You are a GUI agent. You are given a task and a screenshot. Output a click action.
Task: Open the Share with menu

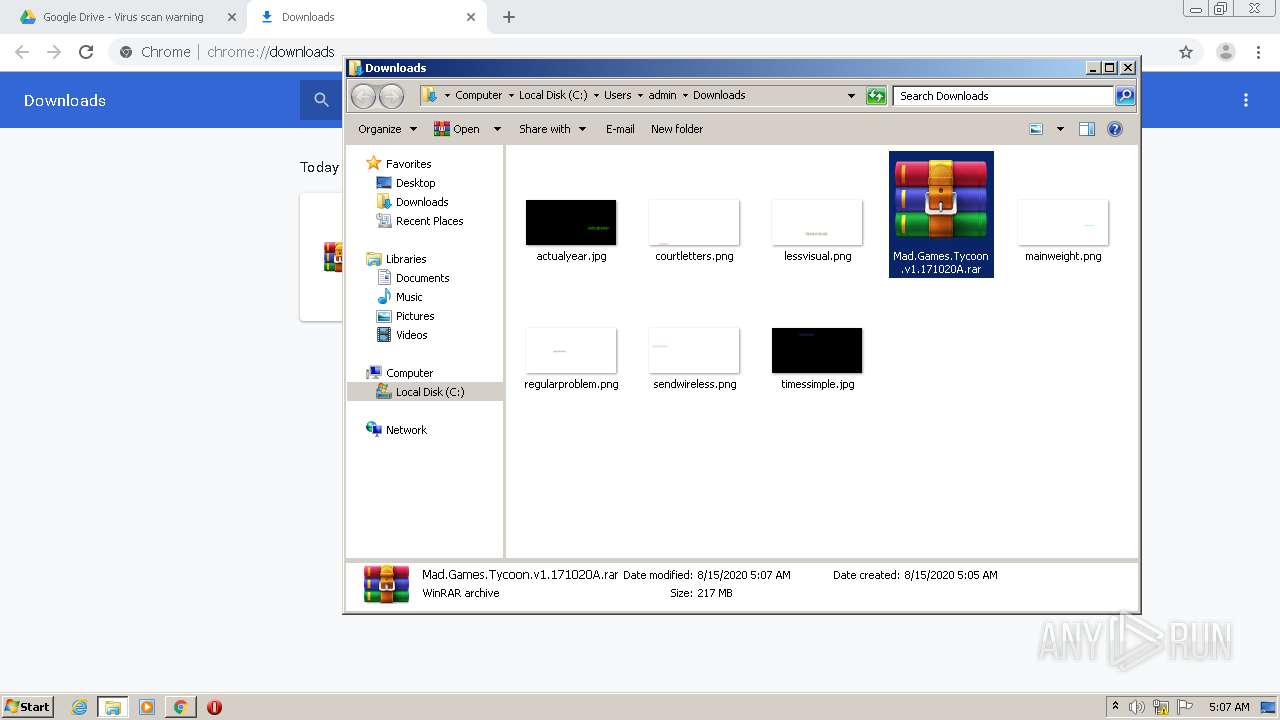tap(552, 129)
